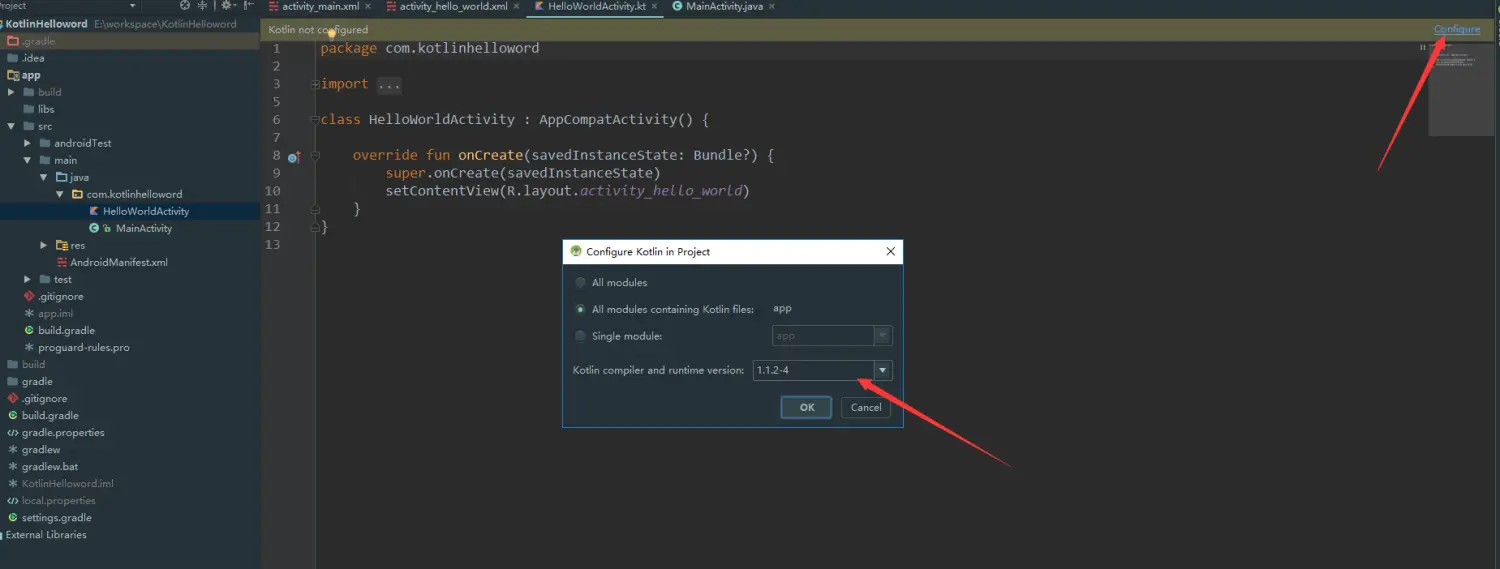Select the Single module radio button
This screenshot has width=1500, height=569.
tap(581, 336)
